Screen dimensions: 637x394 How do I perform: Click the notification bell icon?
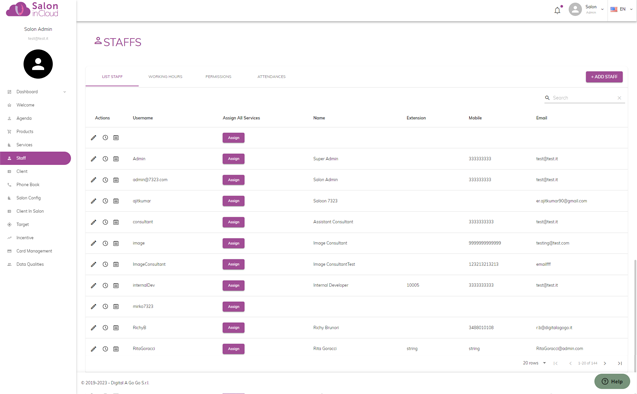[x=557, y=10]
